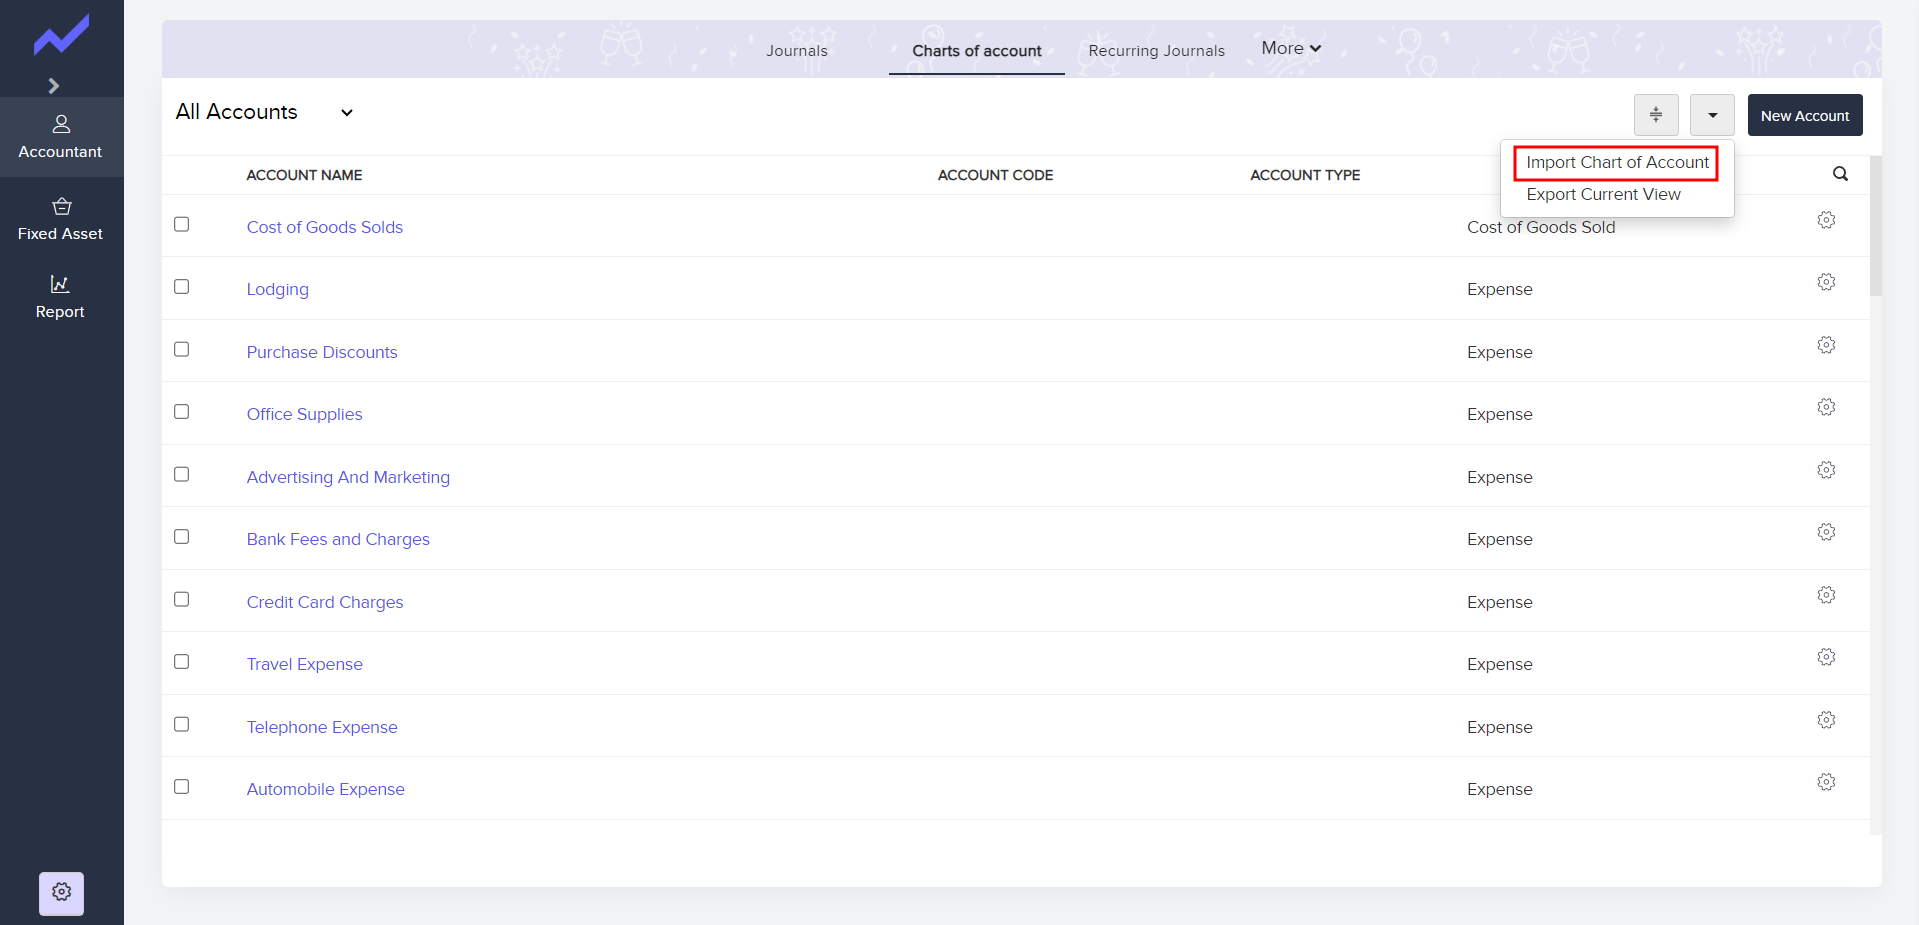Screen dimensions: 1919x925
Task: Open settings gear at sidebar bottom
Action: pos(61,893)
